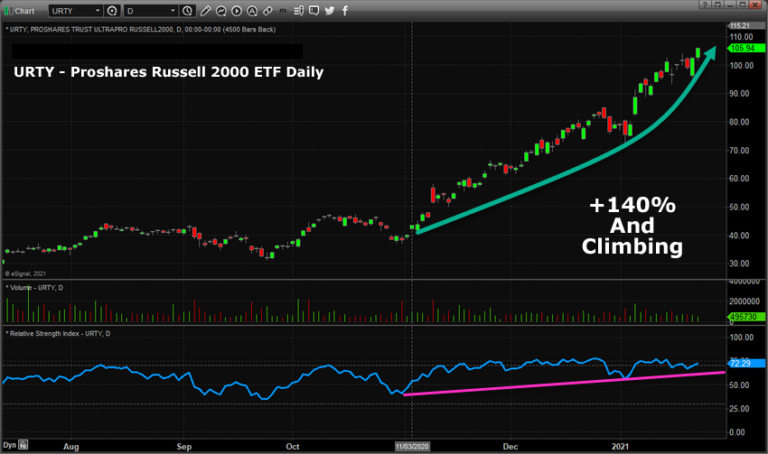Open the data list info icon
This screenshot has height=454, width=768.
click(x=299, y=11)
